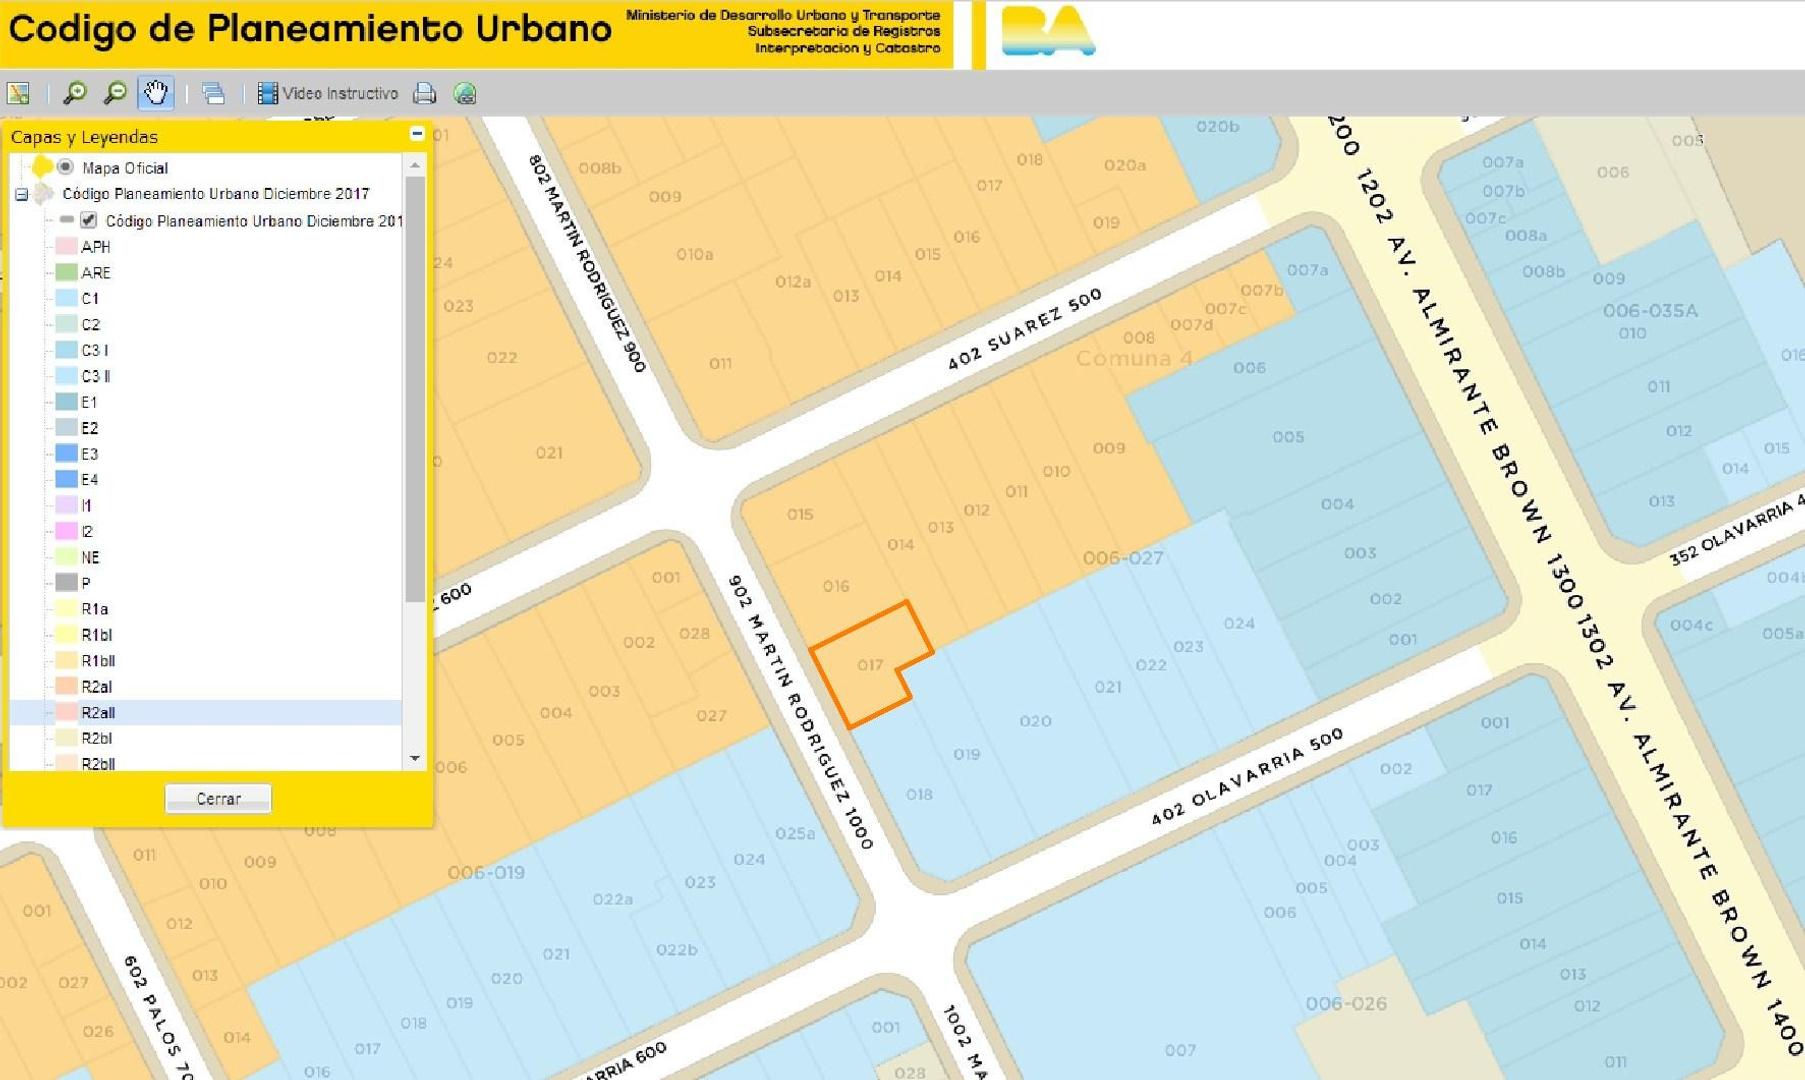Select the R2bI legend entry
The image size is (1805, 1080).
(x=97, y=738)
